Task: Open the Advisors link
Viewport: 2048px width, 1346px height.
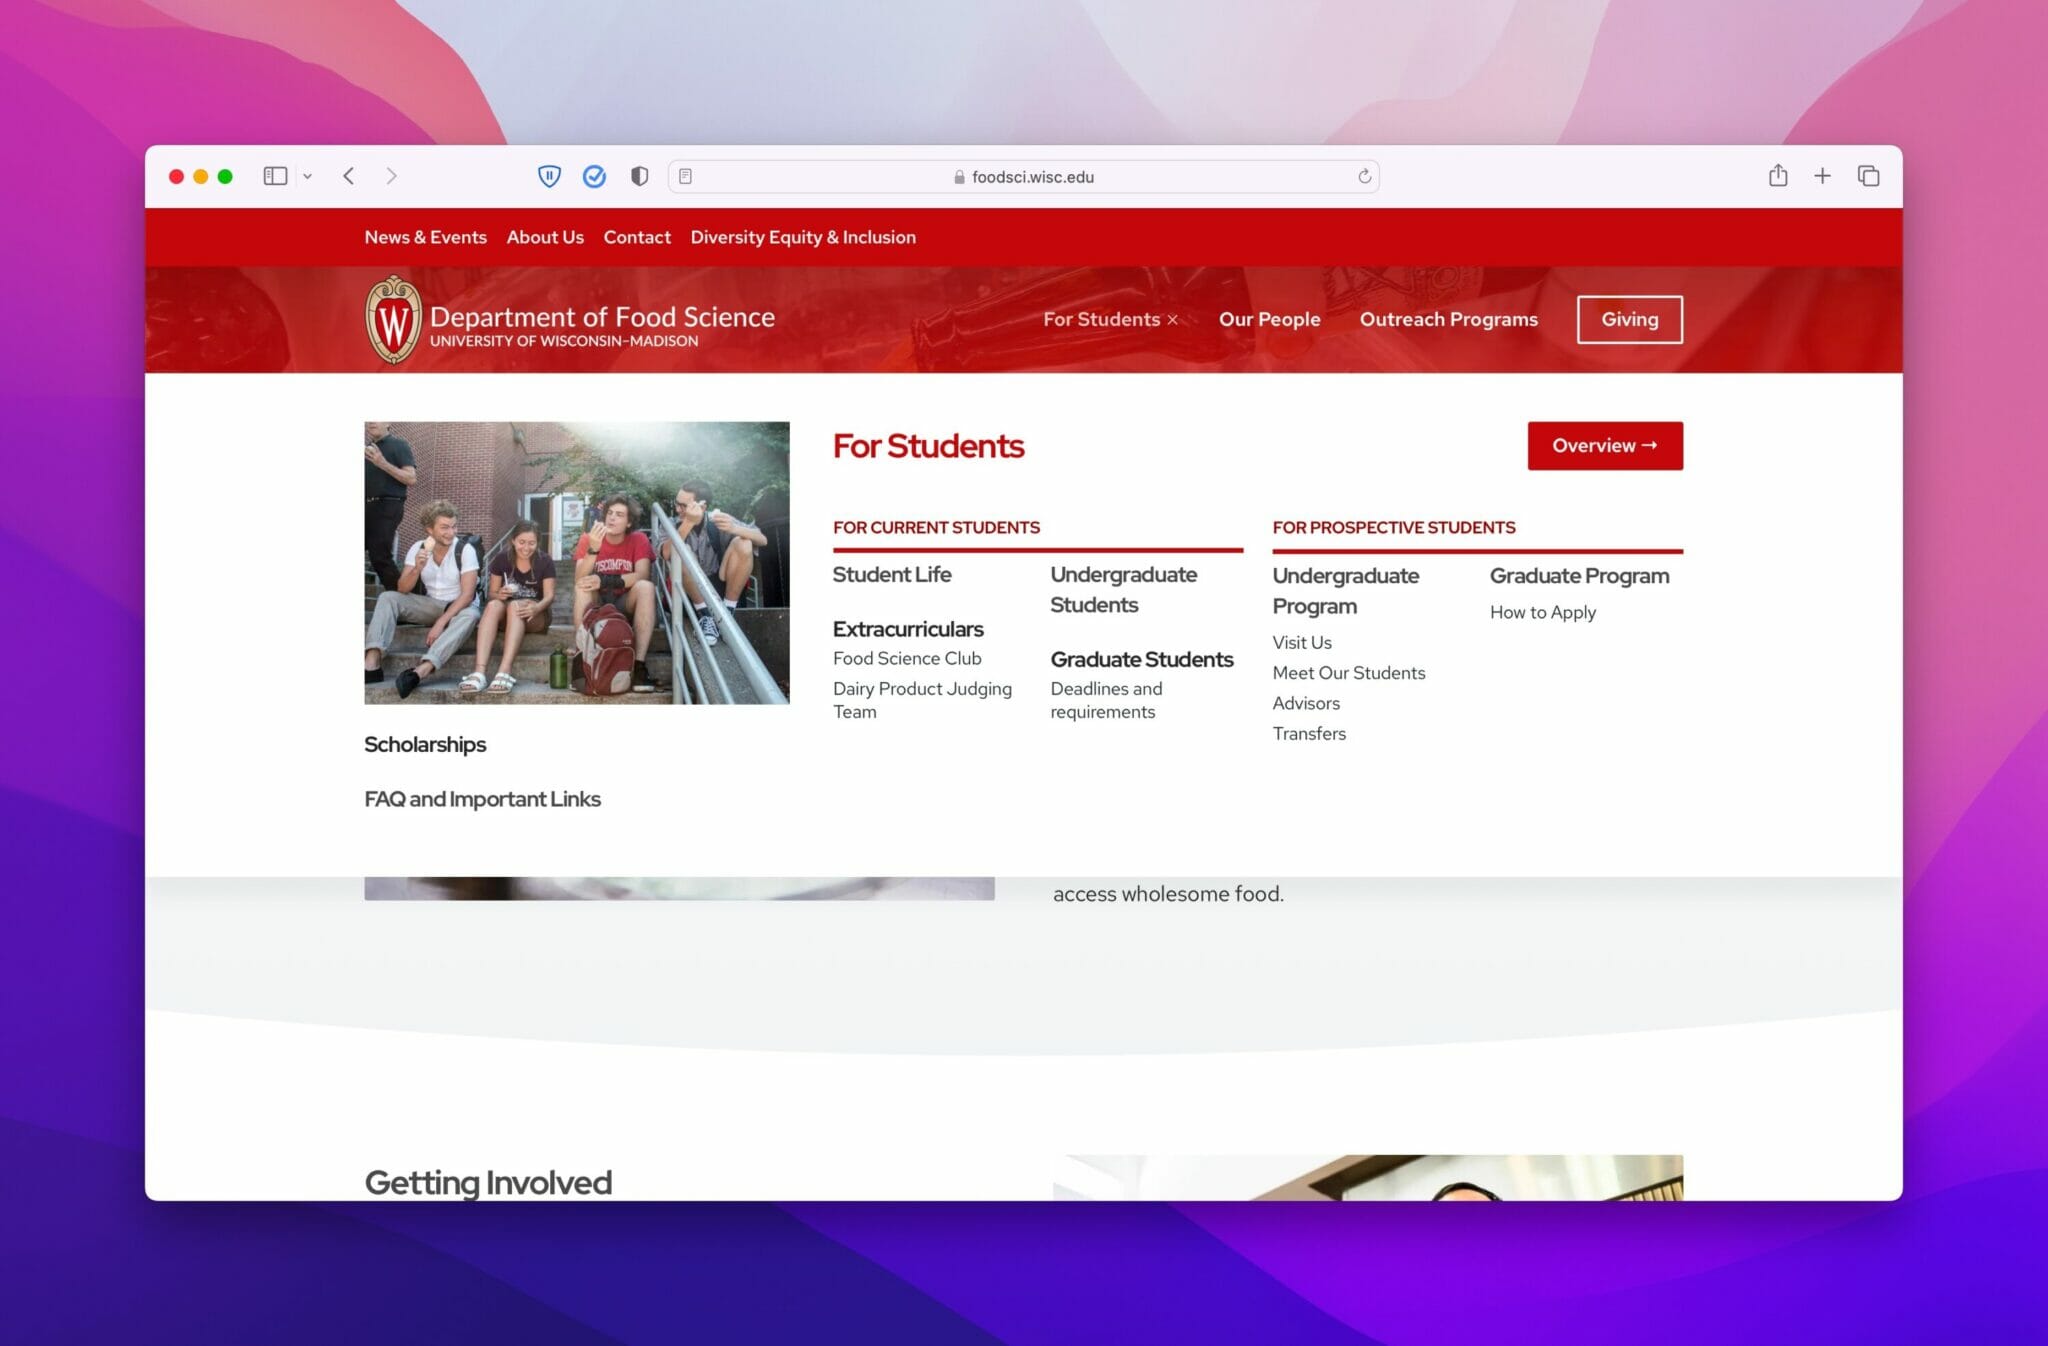Action: (x=1306, y=703)
